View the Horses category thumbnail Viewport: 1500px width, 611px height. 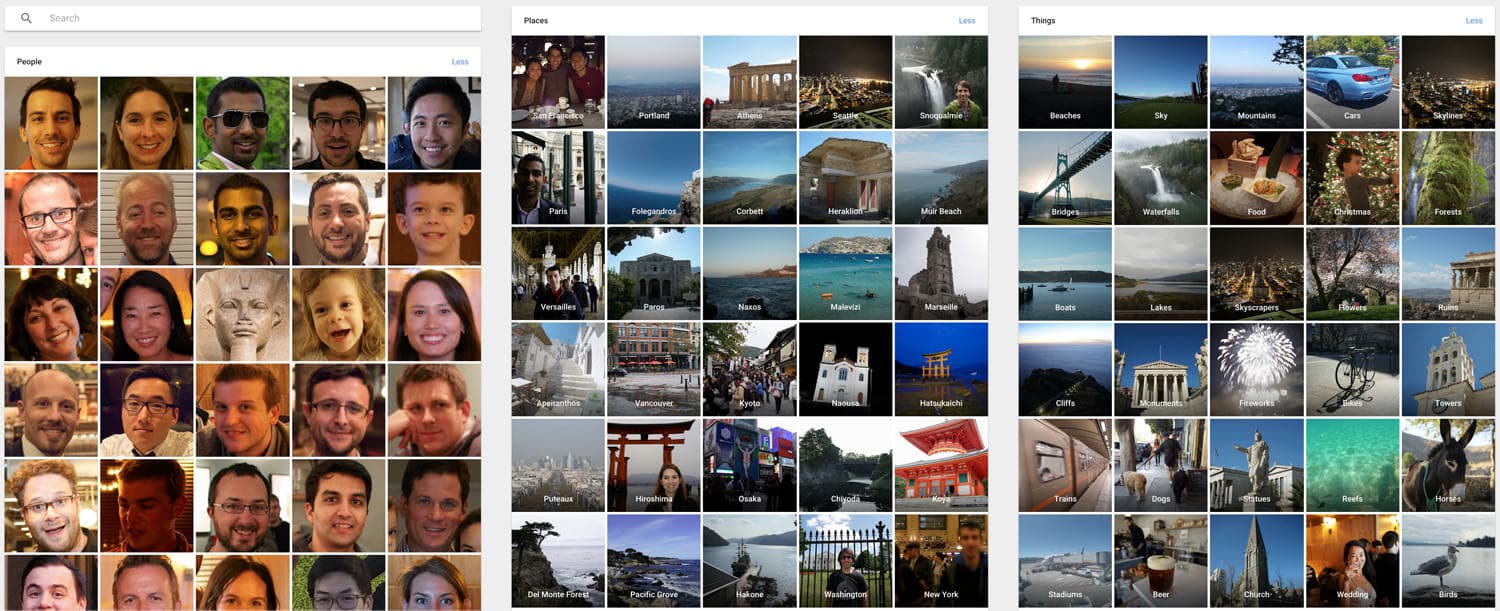pyautogui.click(x=1448, y=465)
